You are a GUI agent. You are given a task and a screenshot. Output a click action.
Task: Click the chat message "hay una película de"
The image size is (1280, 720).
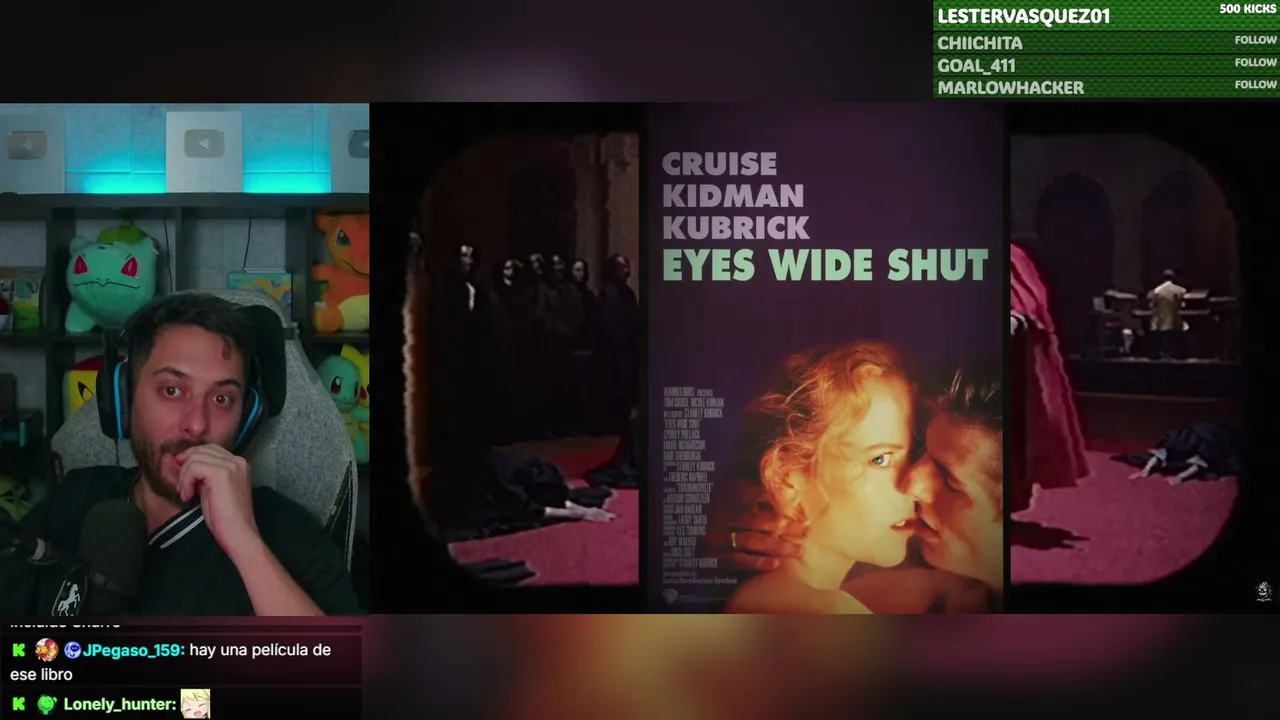[x=260, y=650]
